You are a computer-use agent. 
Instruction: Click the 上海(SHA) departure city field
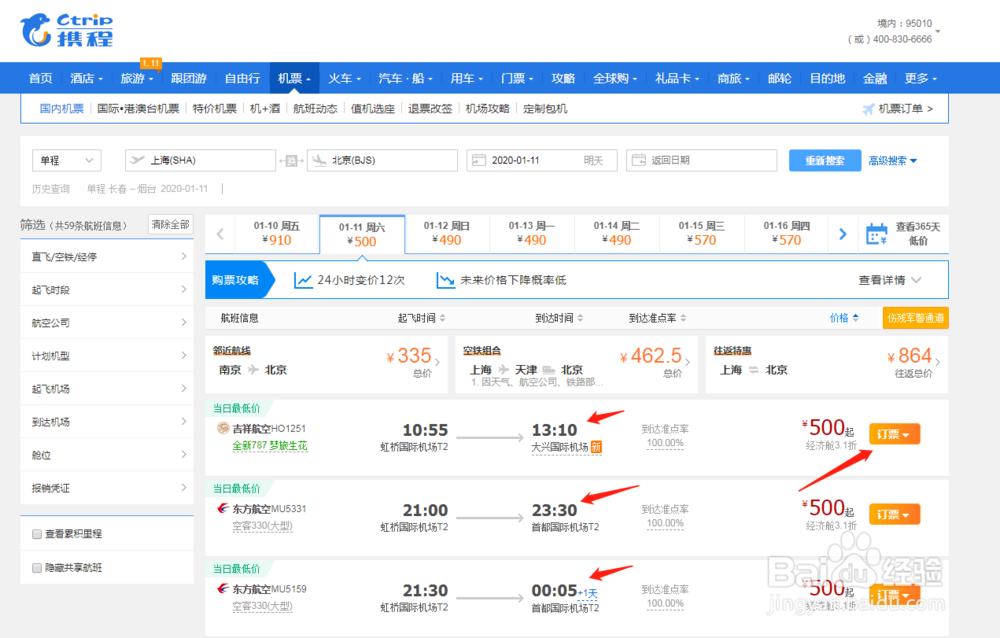point(200,160)
